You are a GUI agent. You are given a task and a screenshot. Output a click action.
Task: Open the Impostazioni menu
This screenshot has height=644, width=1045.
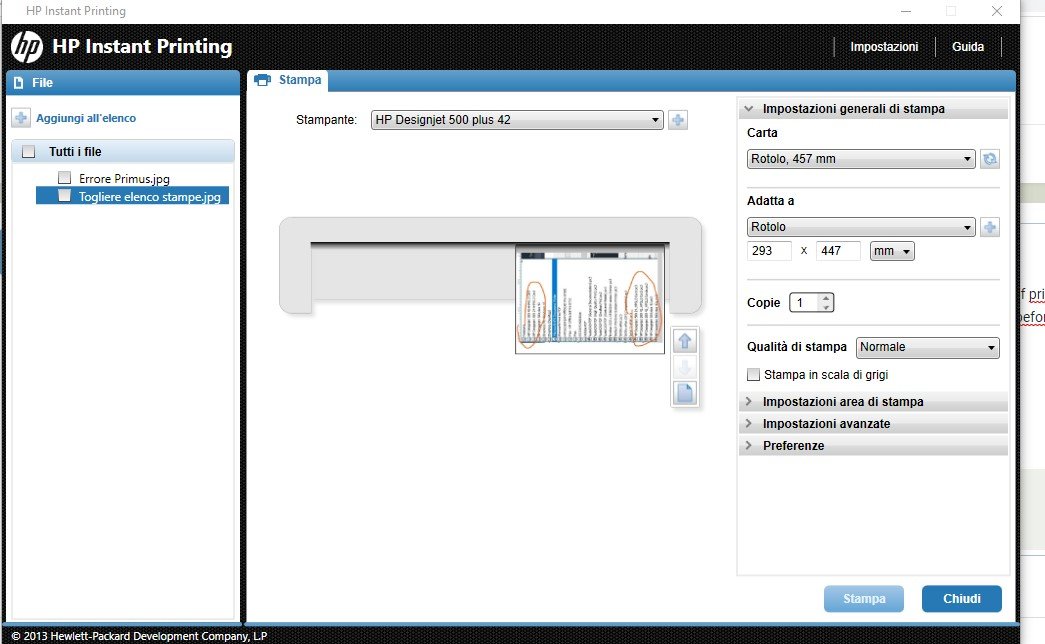click(884, 47)
